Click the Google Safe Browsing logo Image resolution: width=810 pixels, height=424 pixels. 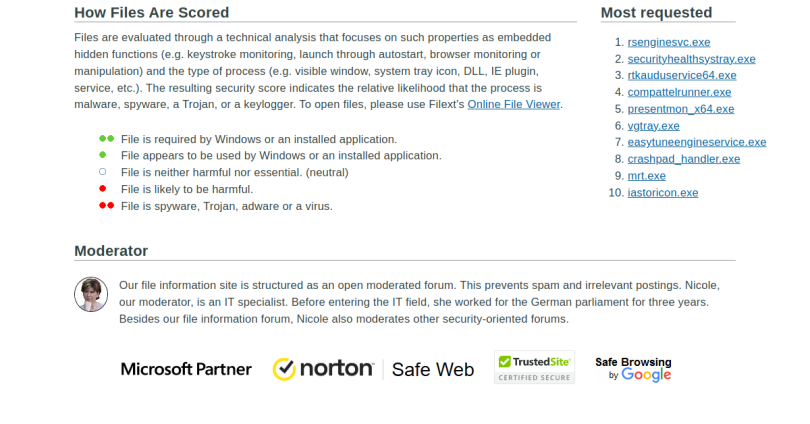click(633, 369)
